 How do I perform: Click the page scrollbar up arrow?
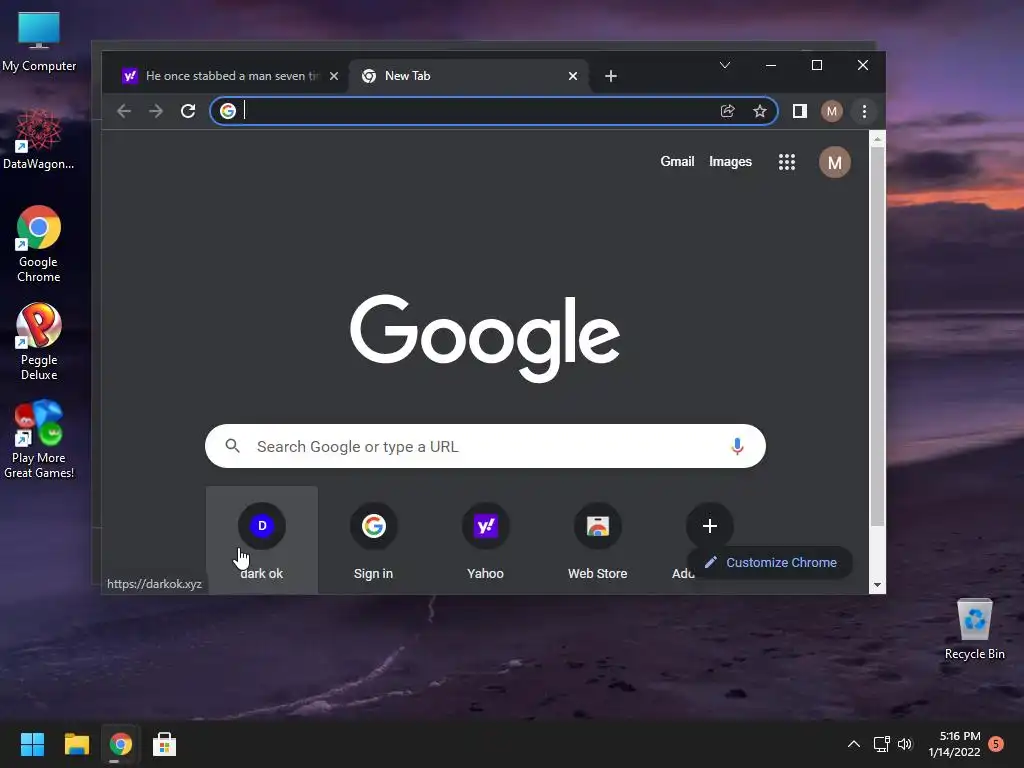tap(877, 138)
